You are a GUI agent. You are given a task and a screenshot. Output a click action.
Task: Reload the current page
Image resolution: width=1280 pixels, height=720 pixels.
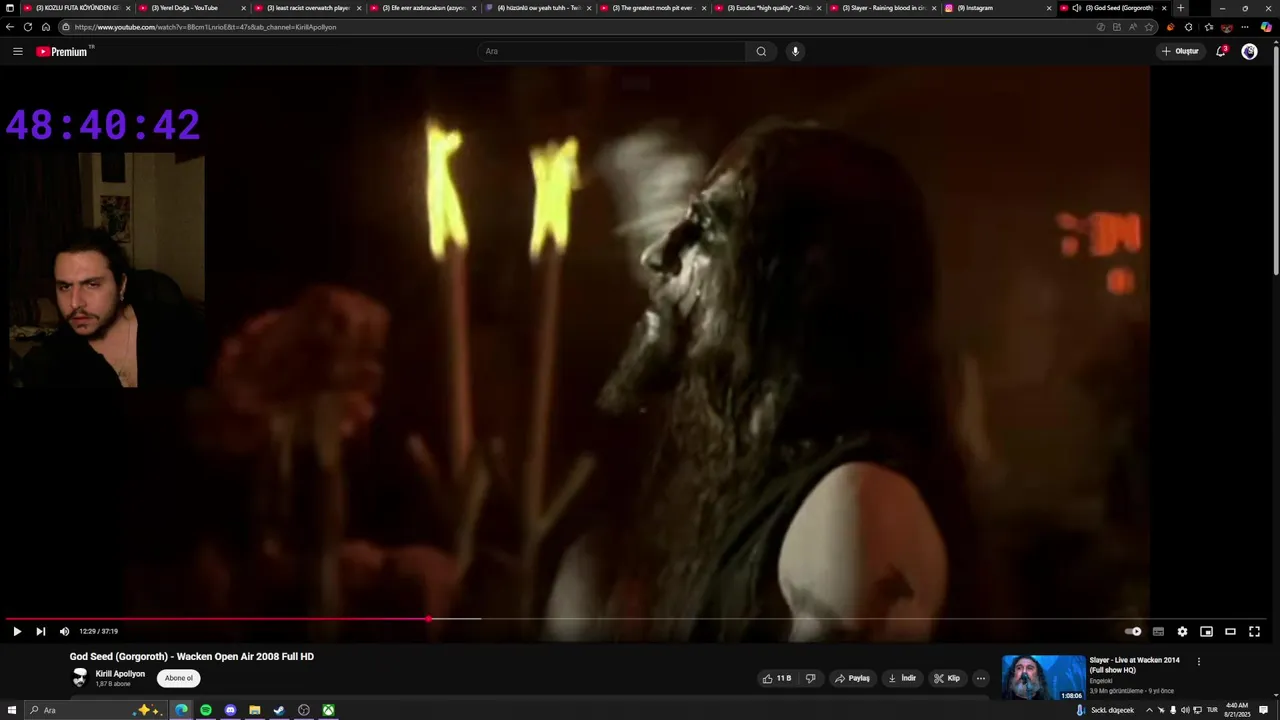(x=28, y=27)
